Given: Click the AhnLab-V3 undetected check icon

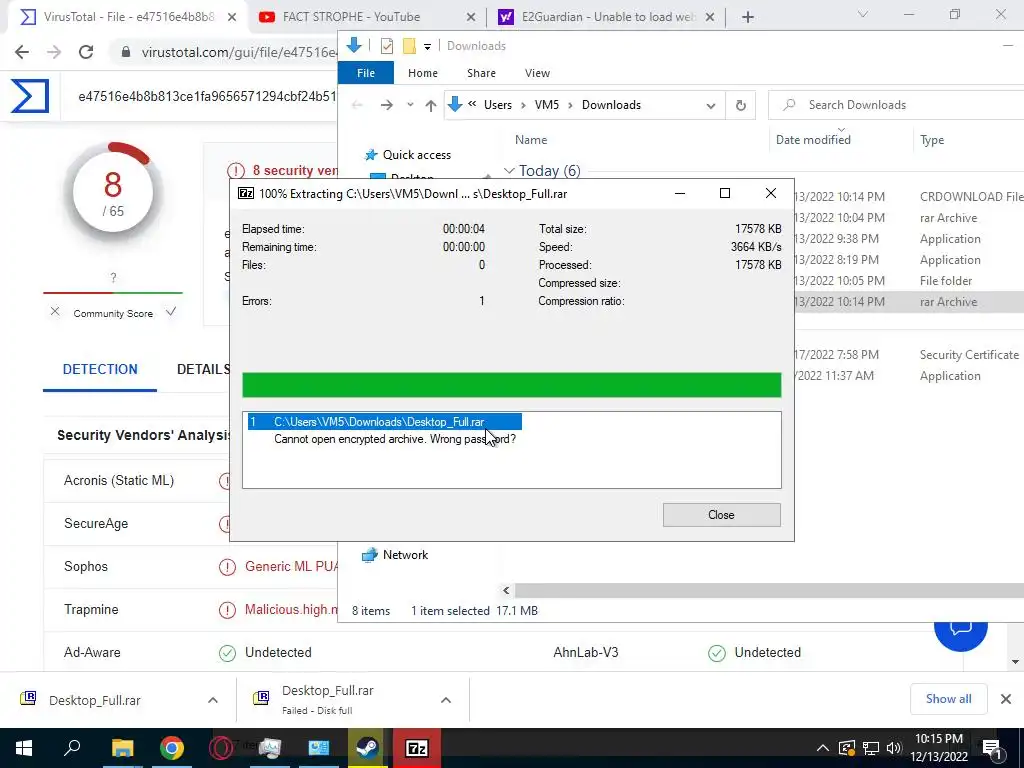Looking at the screenshot, I should click(x=716, y=653).
